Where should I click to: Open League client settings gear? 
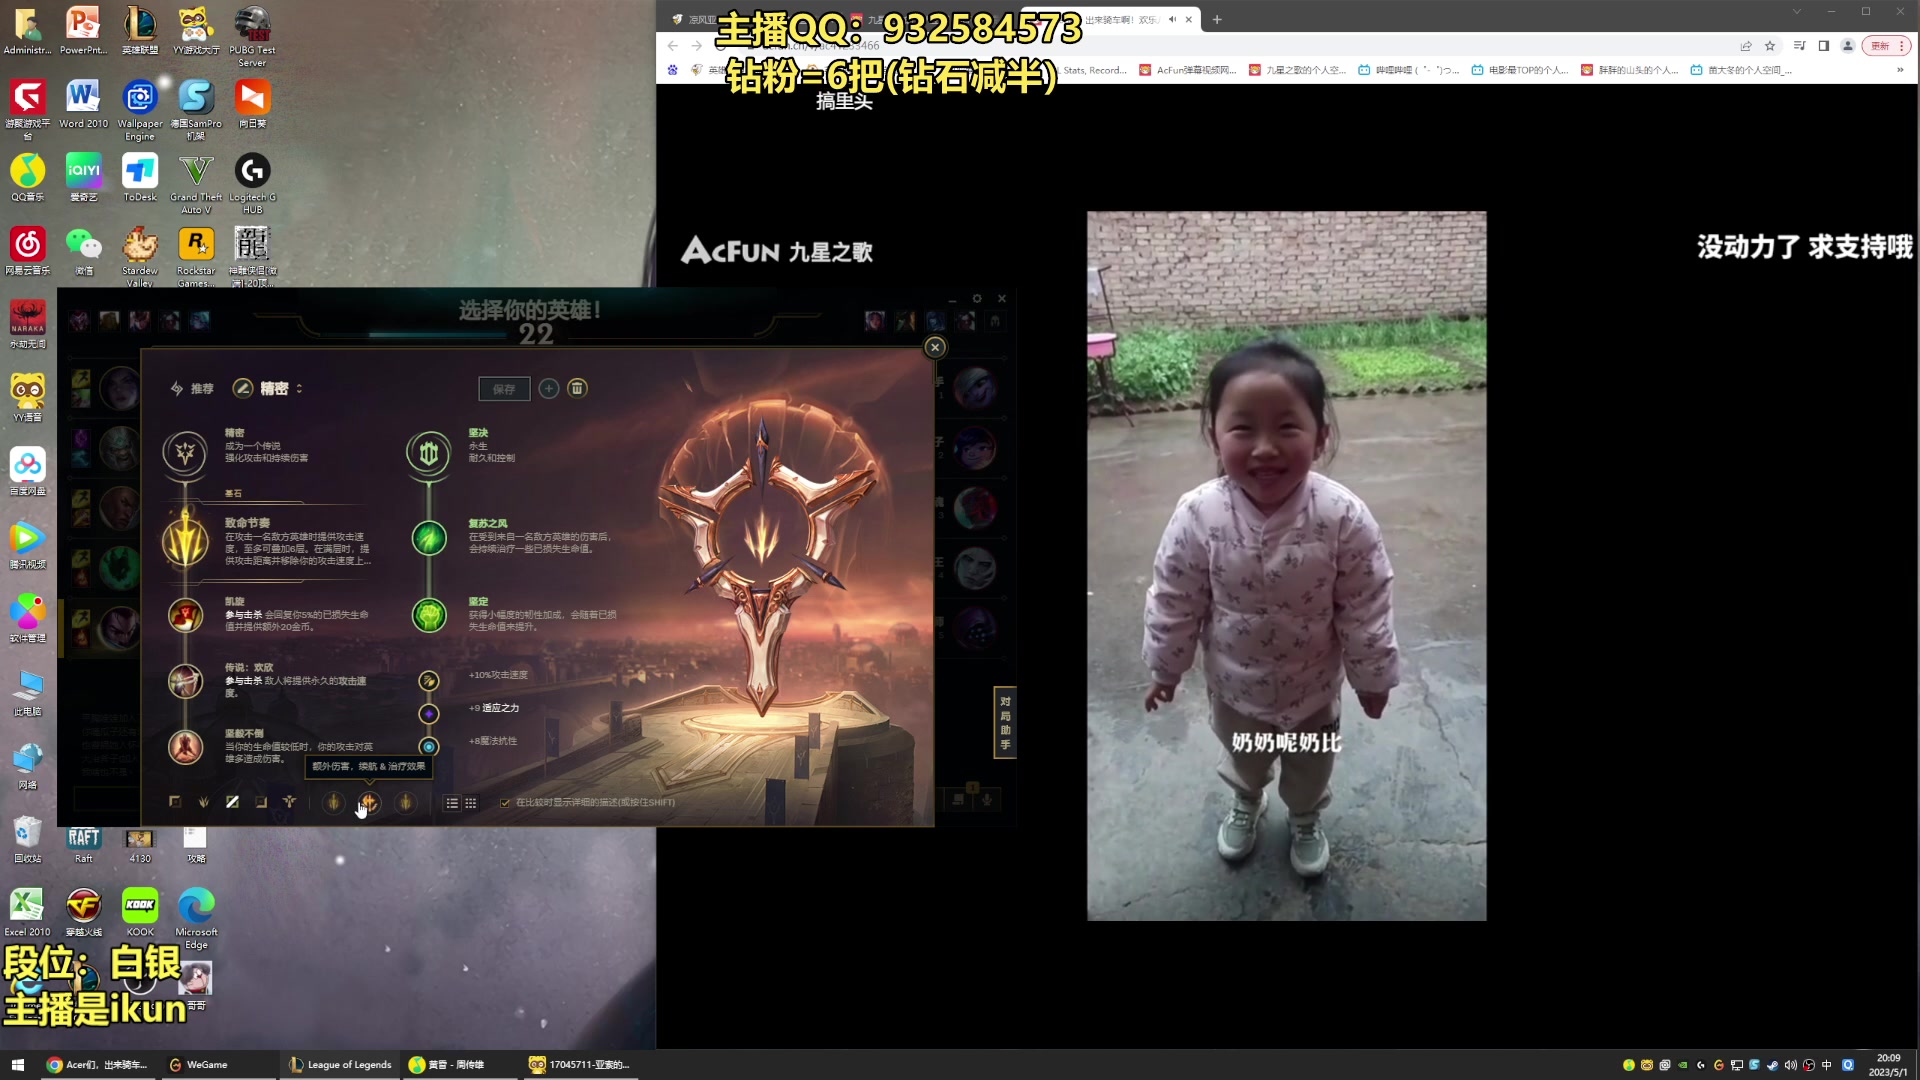tap(977, 299)
